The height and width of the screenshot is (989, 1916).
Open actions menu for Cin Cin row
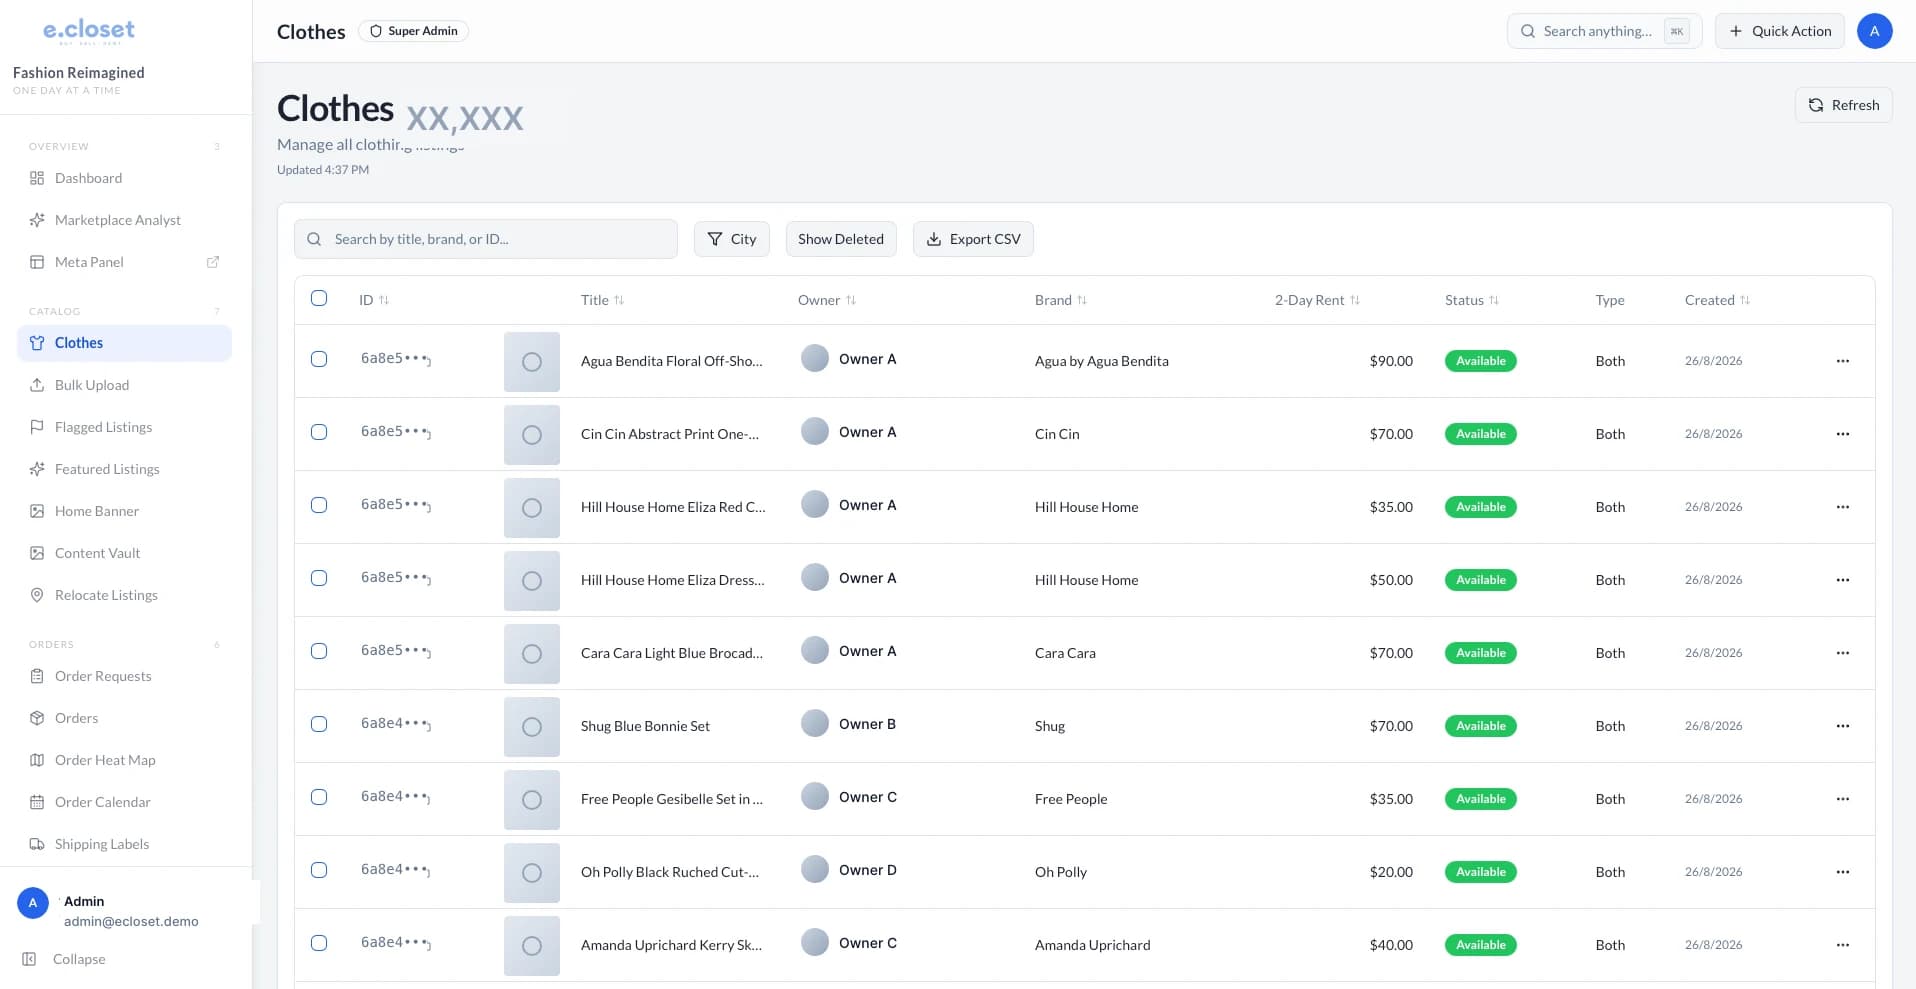pyautogui.click(x=1843, y=434)
